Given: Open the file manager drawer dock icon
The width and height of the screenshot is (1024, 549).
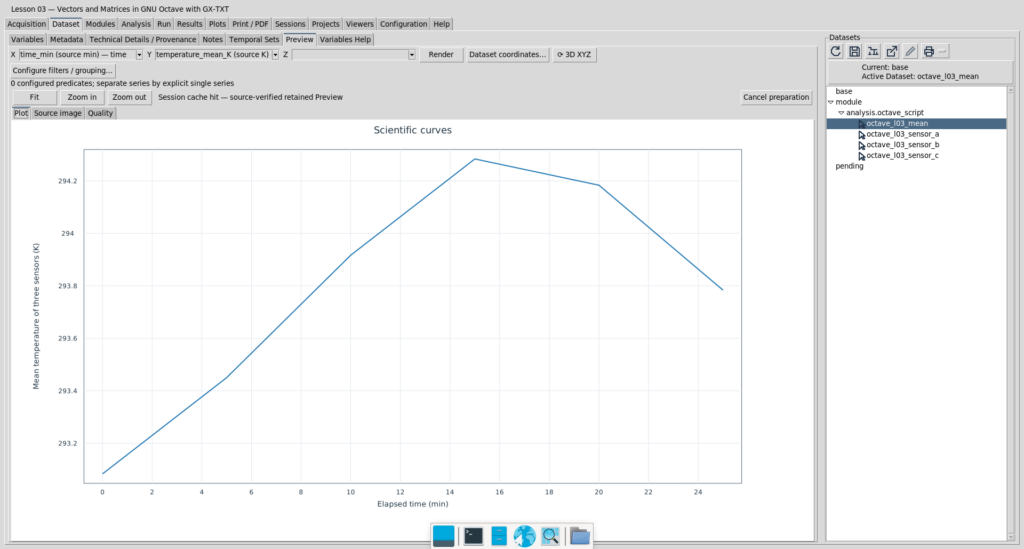Looking at the screenshot, I should 499,536.
